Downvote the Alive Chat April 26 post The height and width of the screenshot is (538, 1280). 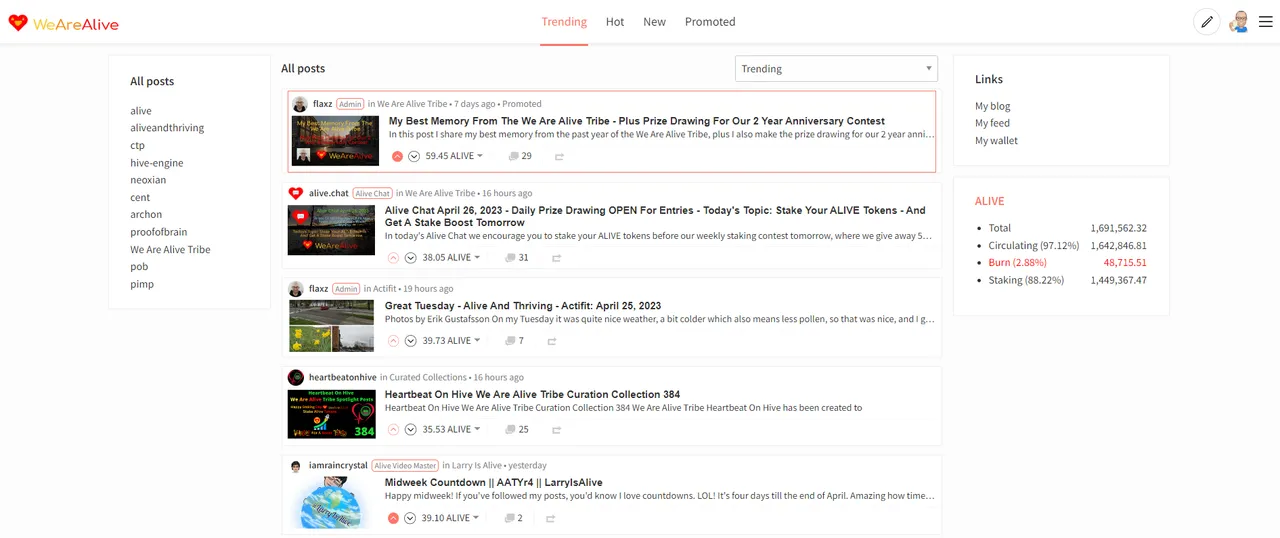click(410, 258)
